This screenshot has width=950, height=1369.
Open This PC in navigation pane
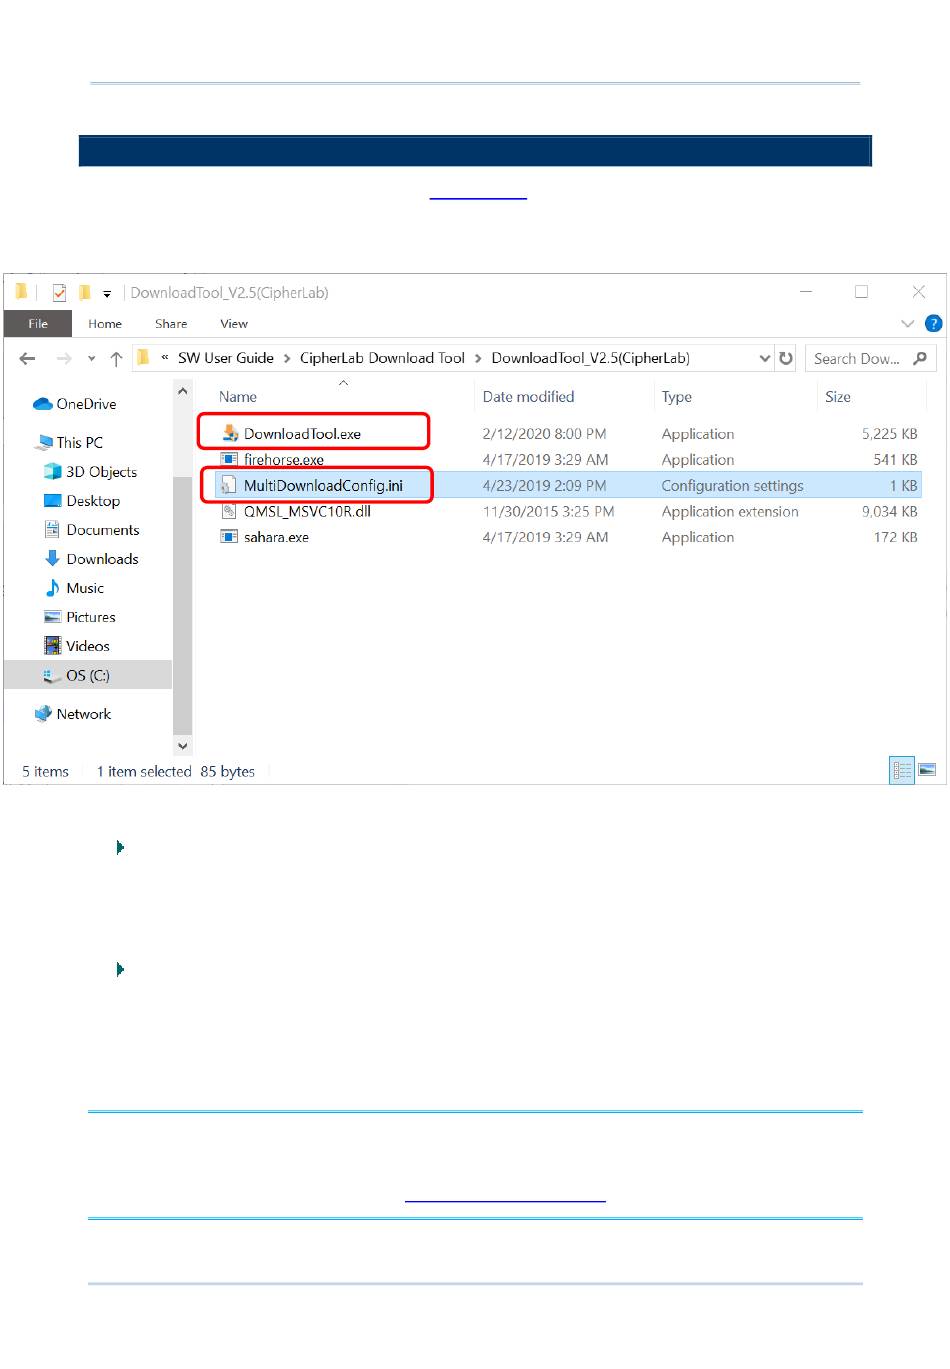pyautogui.click(x=69, y=442)
